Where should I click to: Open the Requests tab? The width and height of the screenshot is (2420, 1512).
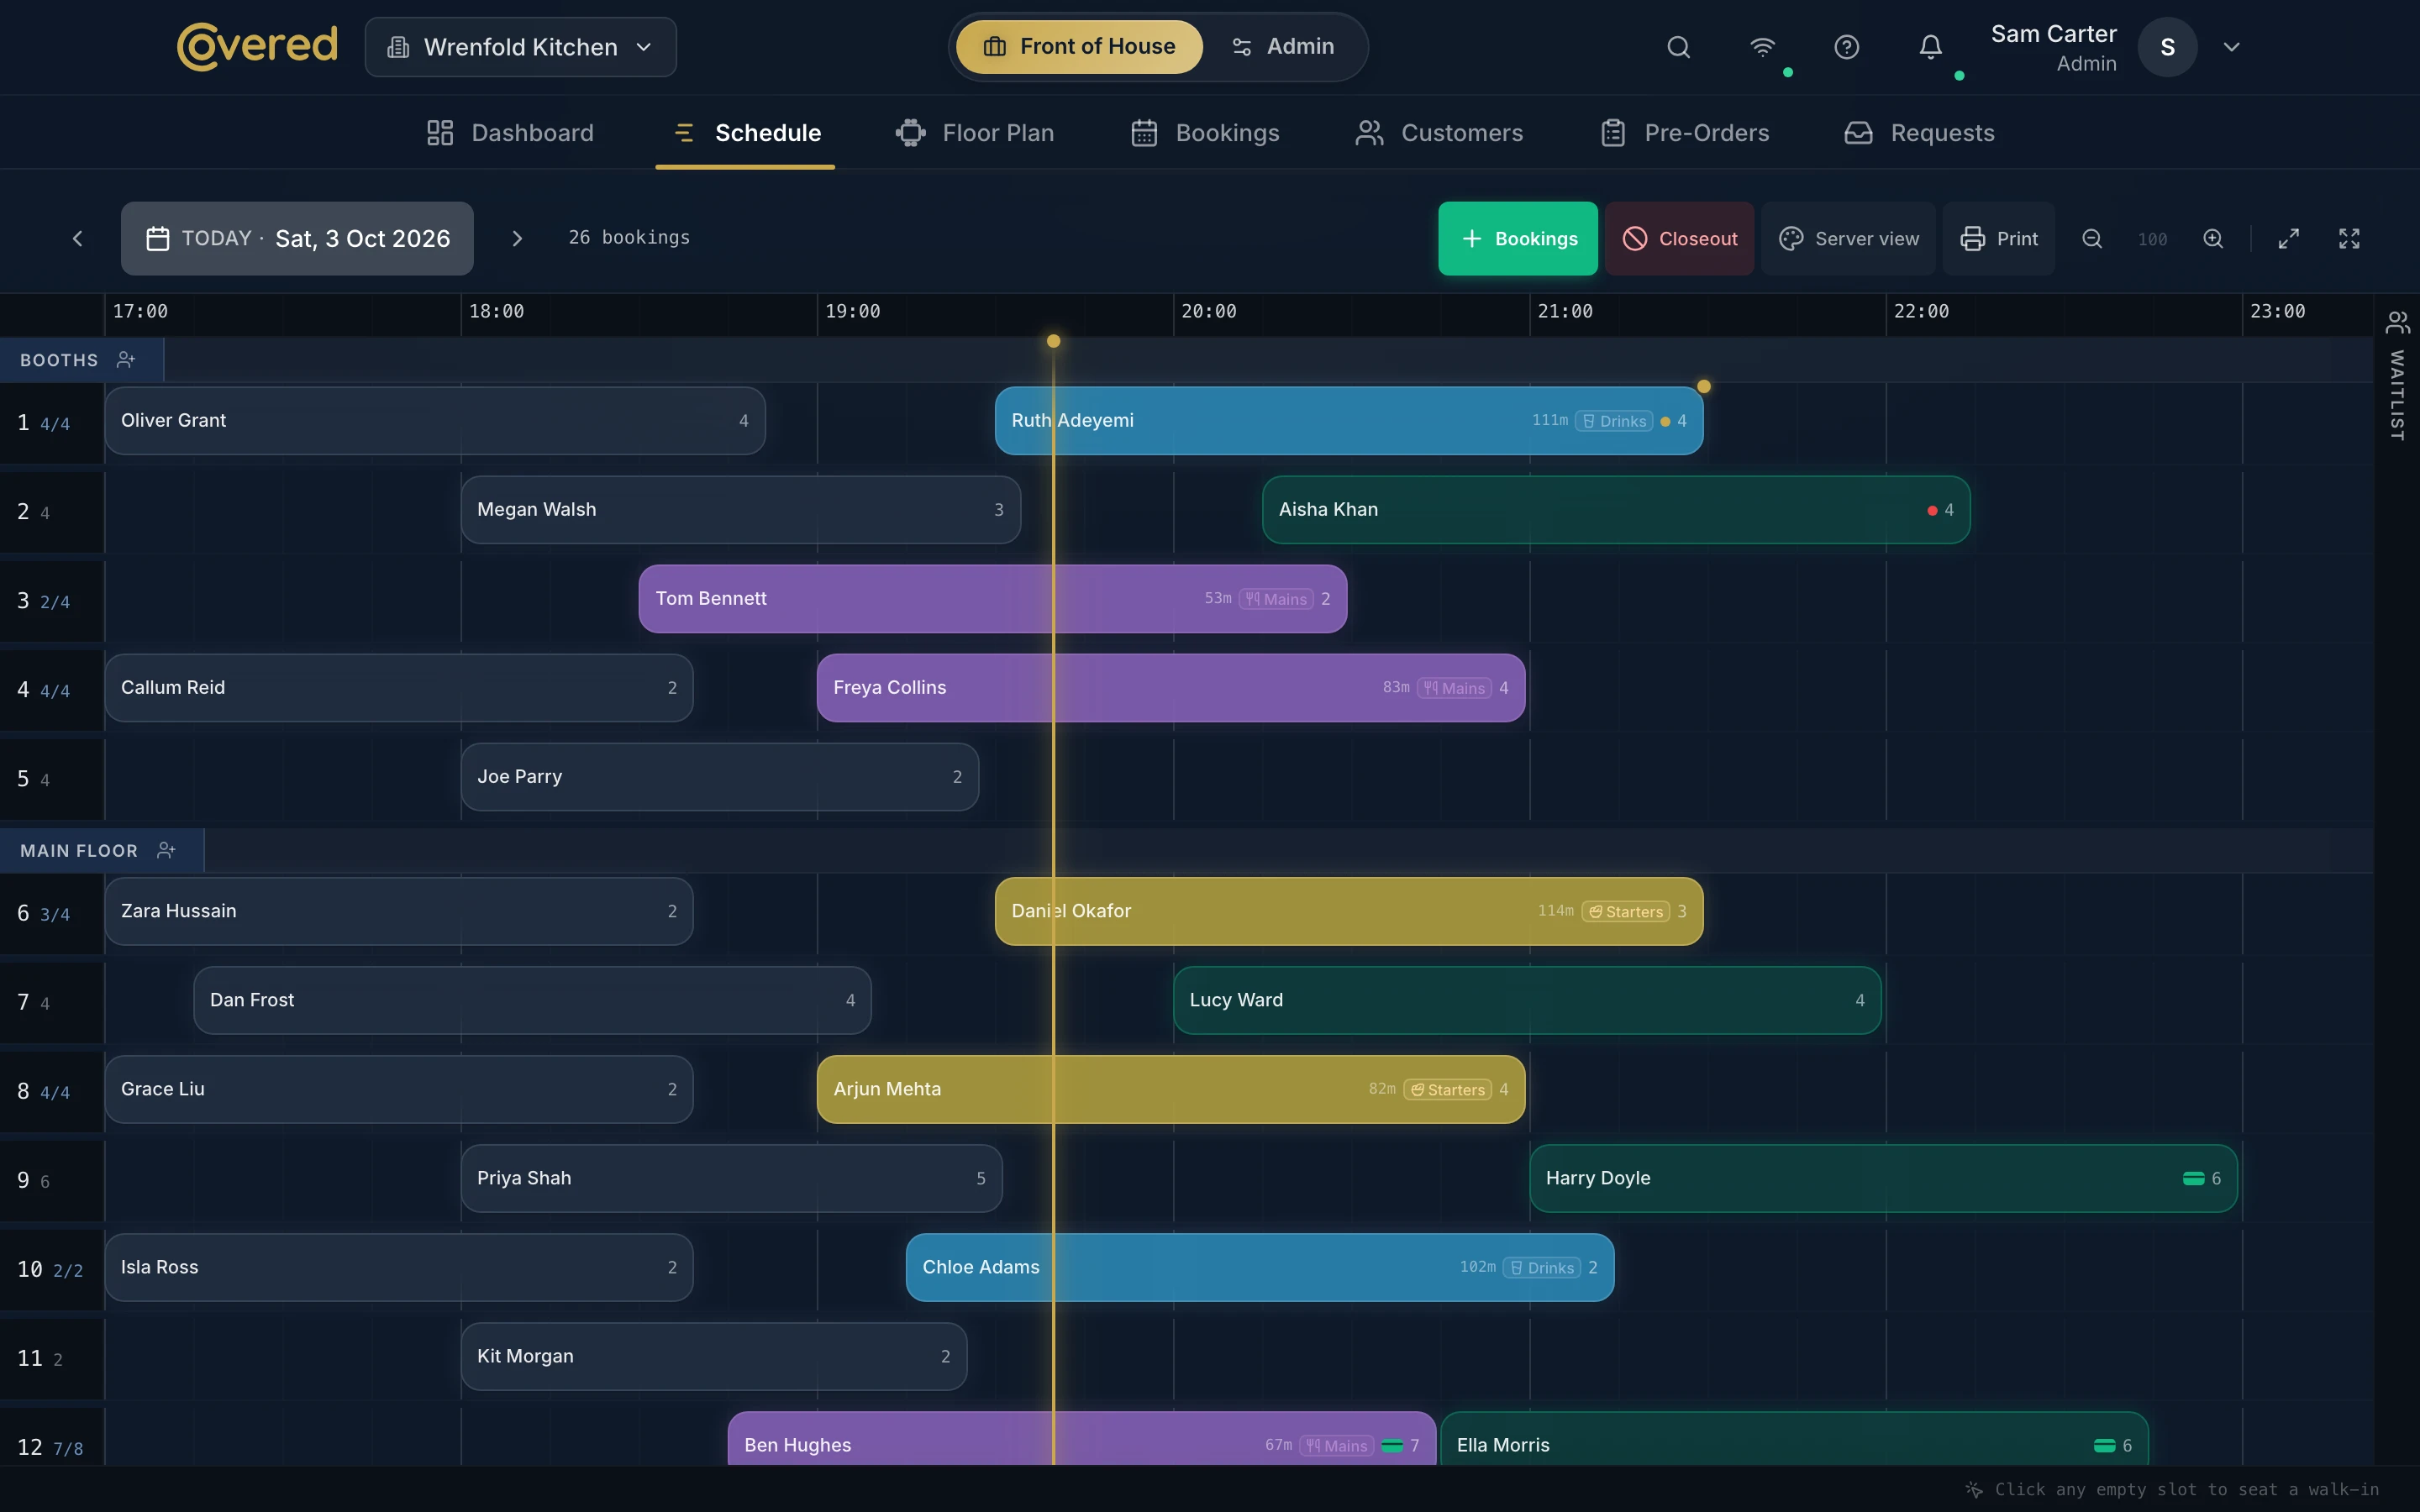(x=1919, y=133)
